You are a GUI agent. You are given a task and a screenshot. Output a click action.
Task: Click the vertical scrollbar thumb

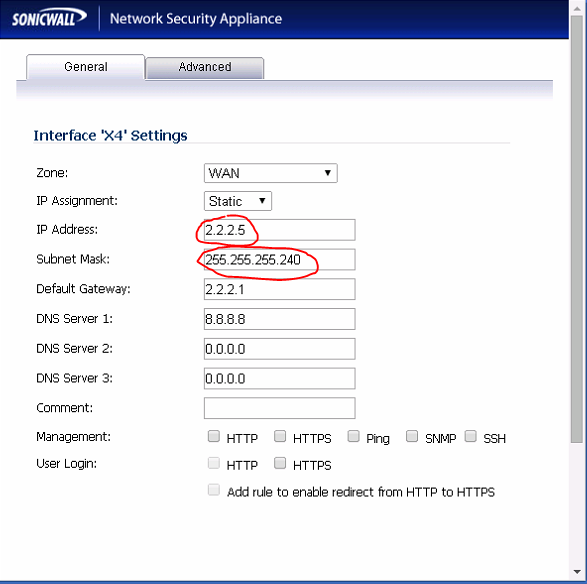click(578, 229)
